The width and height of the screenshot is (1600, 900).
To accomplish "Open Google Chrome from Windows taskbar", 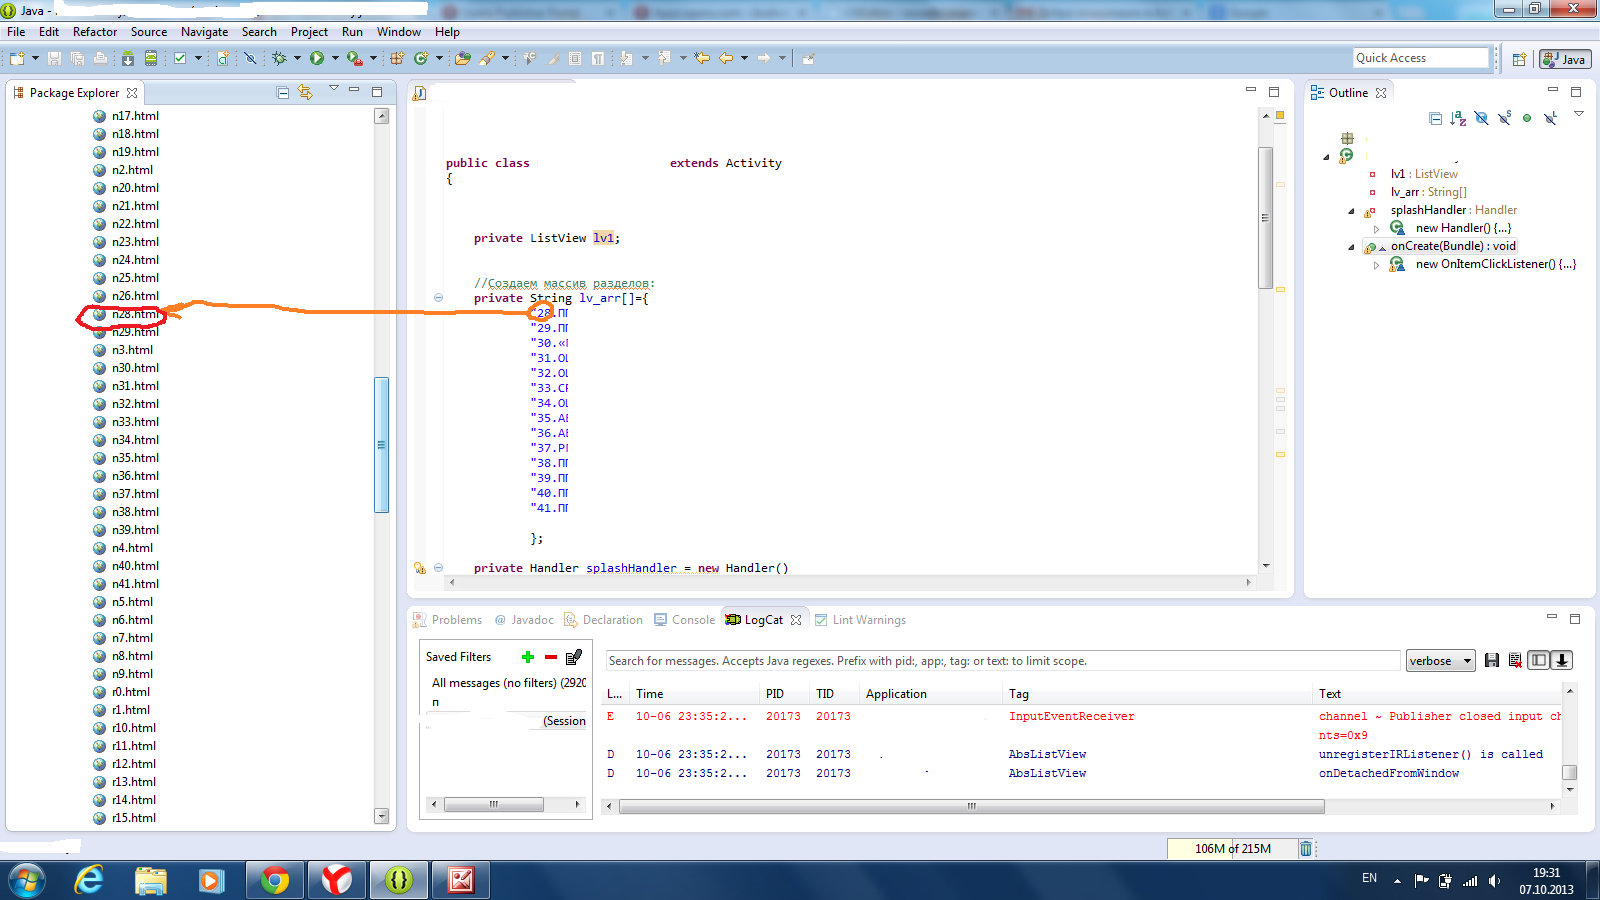I will 275,880.
